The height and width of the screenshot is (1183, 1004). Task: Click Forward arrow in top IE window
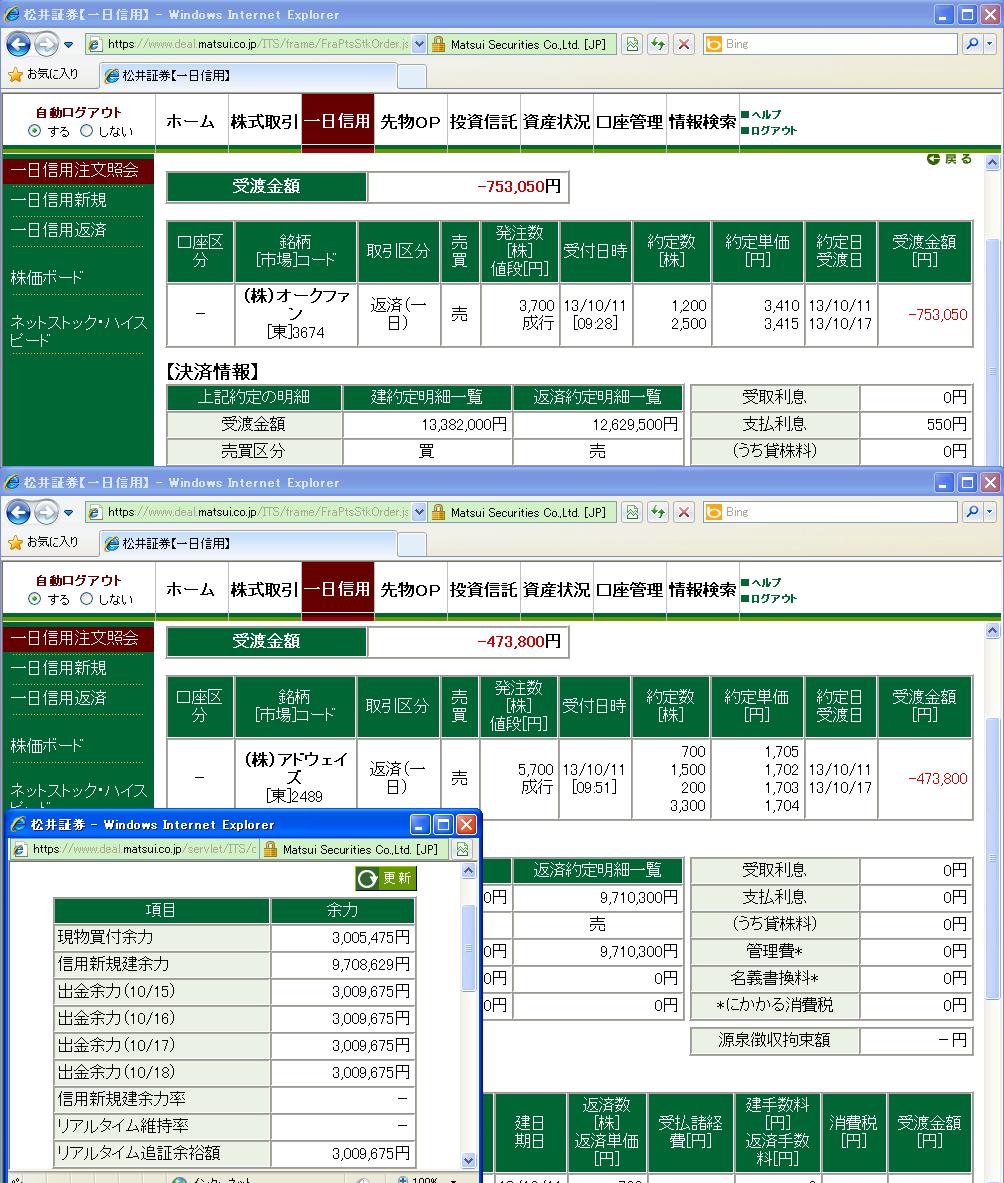(x=46, y=45)
